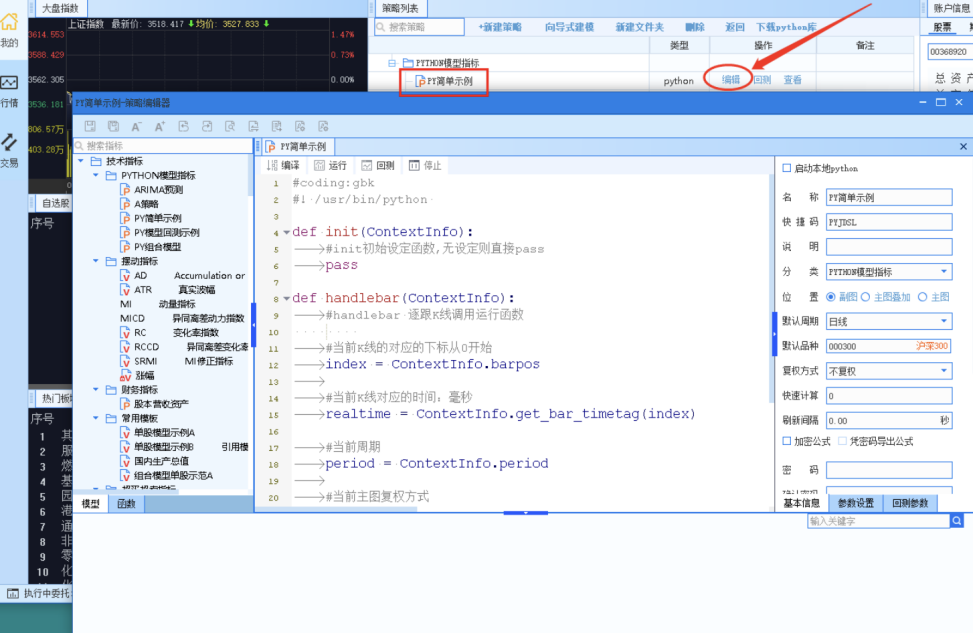
Task: Start backtest with 回测 toolbar button
Action: click(x=378, y=166)
